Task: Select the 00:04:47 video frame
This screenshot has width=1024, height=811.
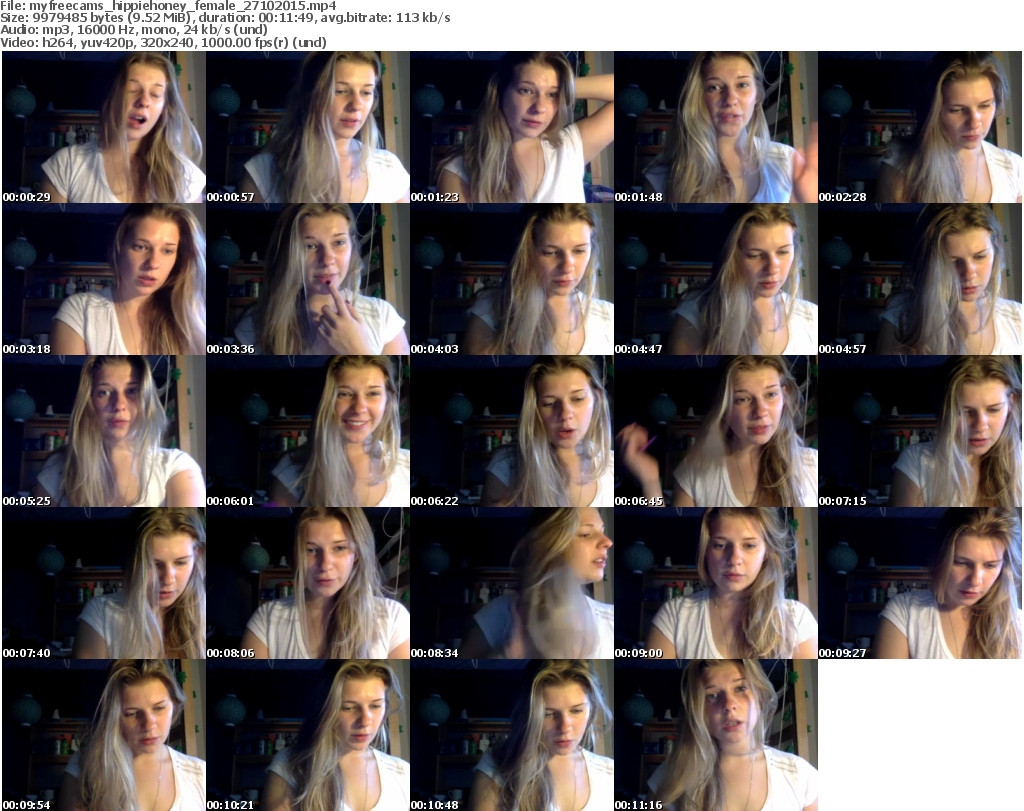Action: click(x=716, y=279)
